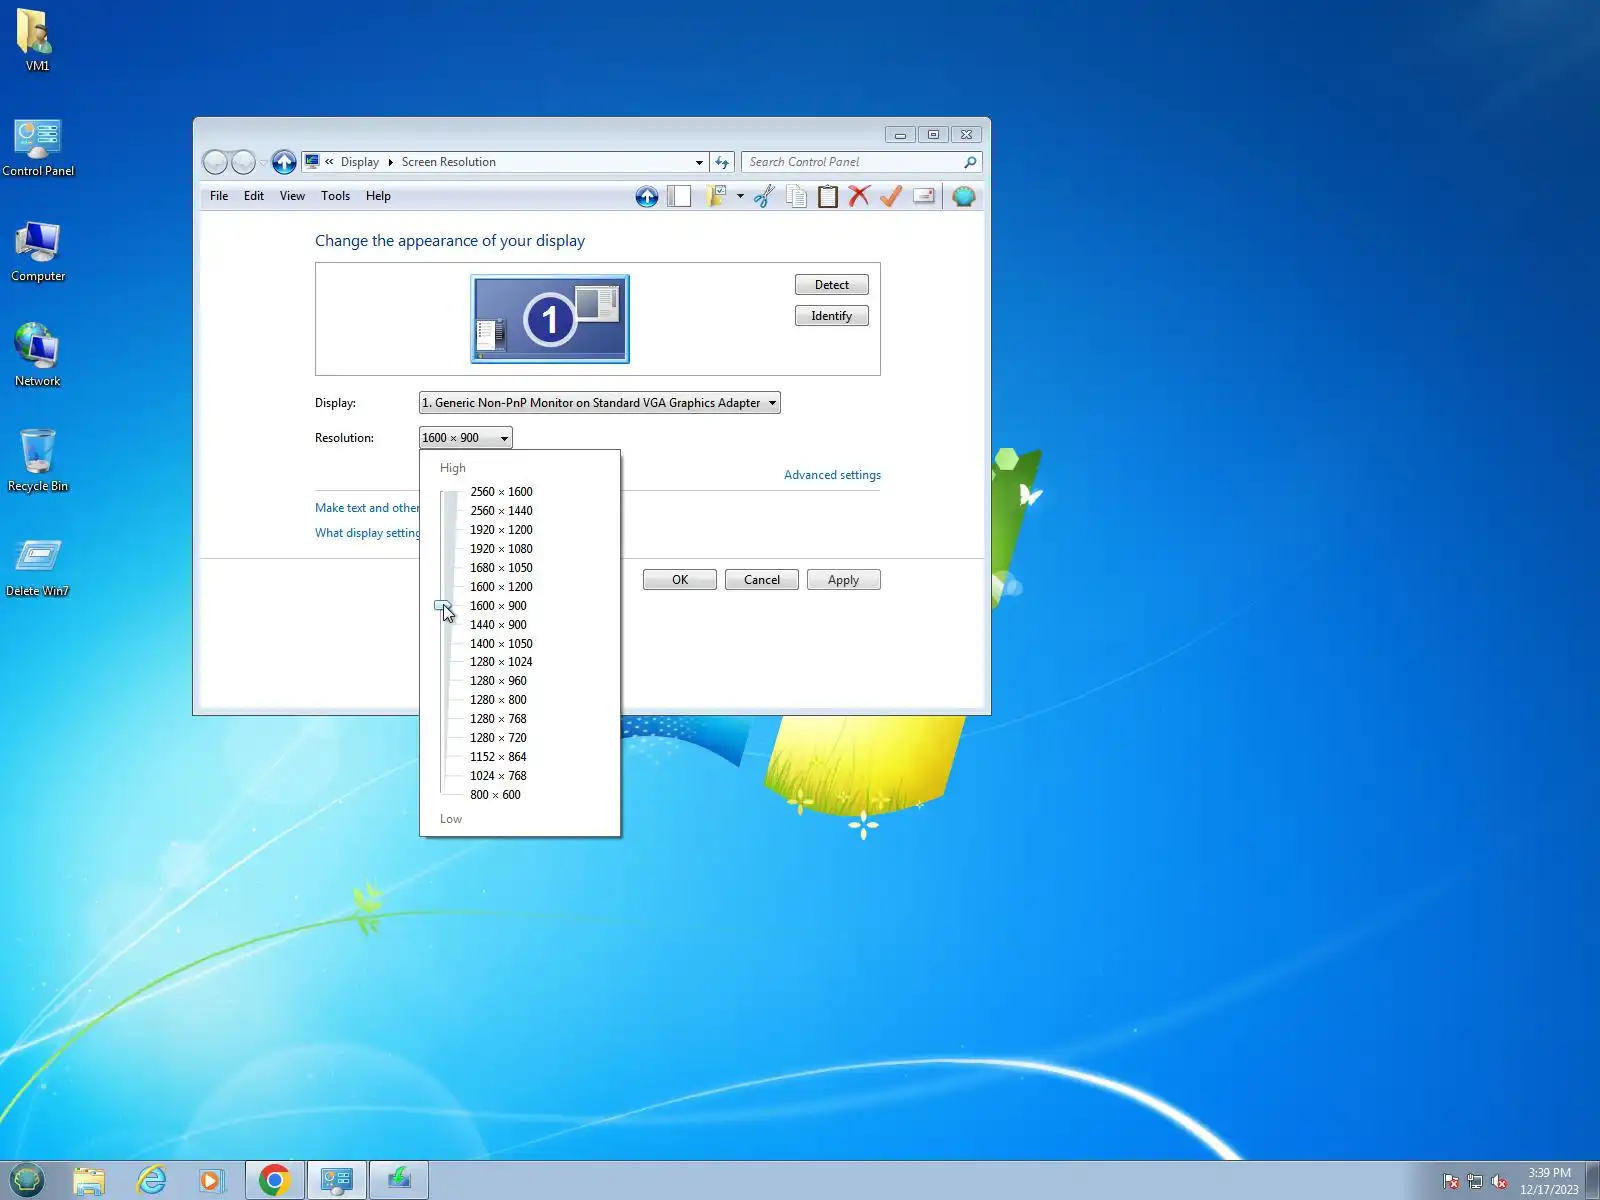Launch Internet Explorer from the taskbar

151,1181
